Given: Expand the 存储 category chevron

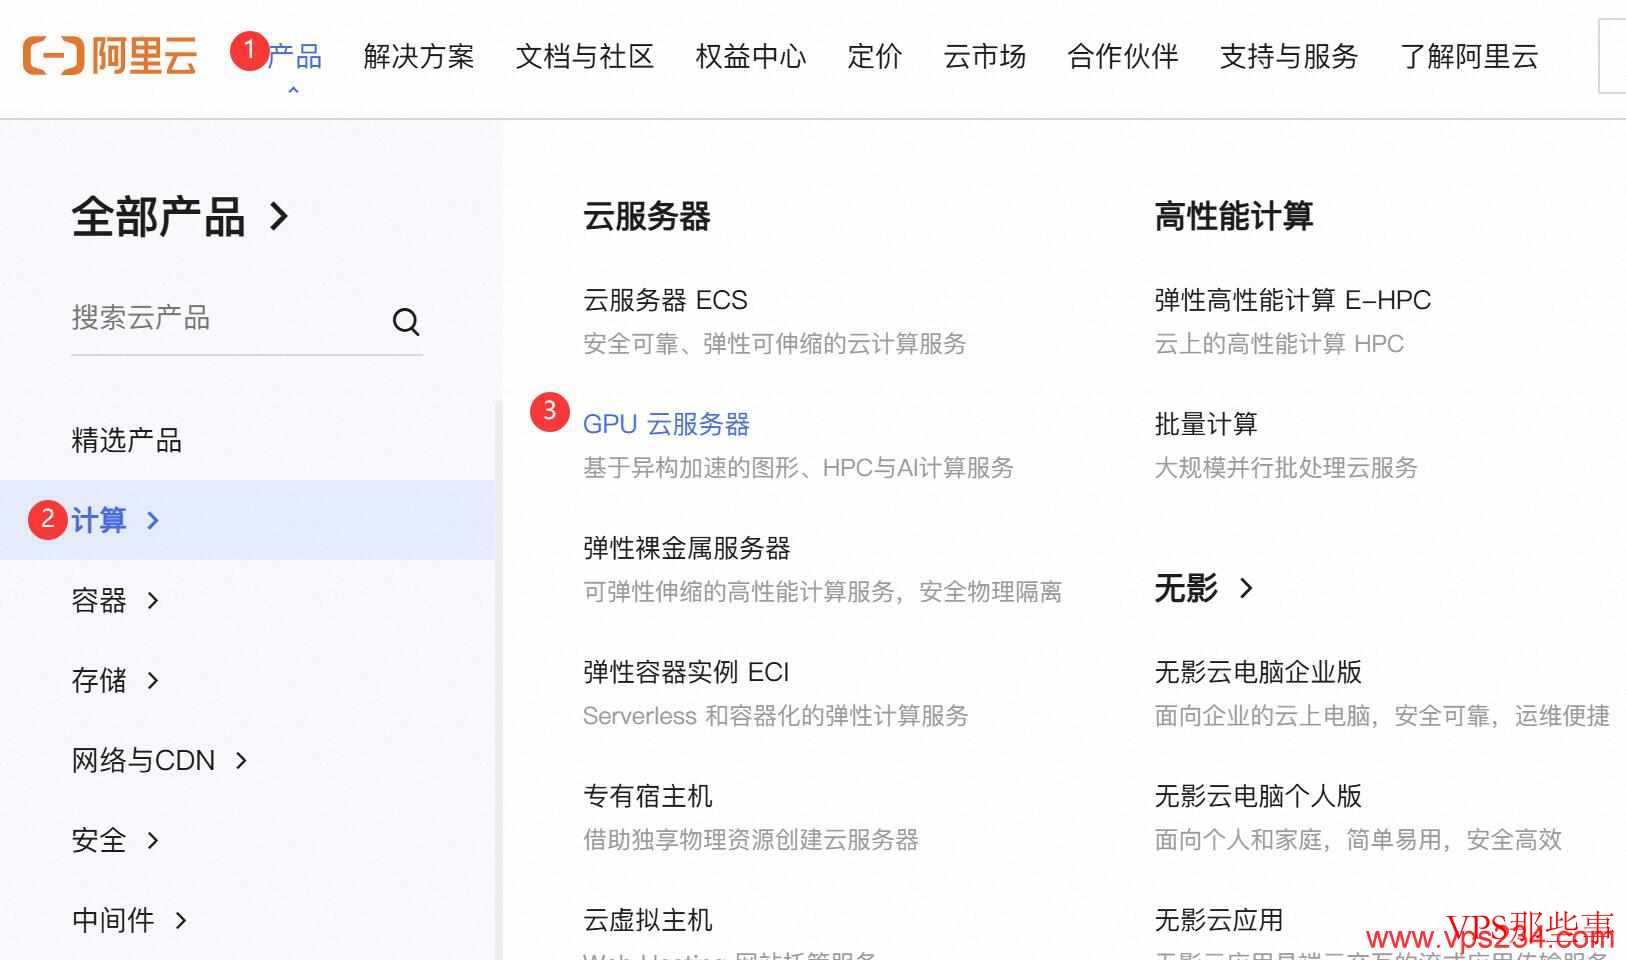Looking at the screenshot, I should tap(153, 680).
